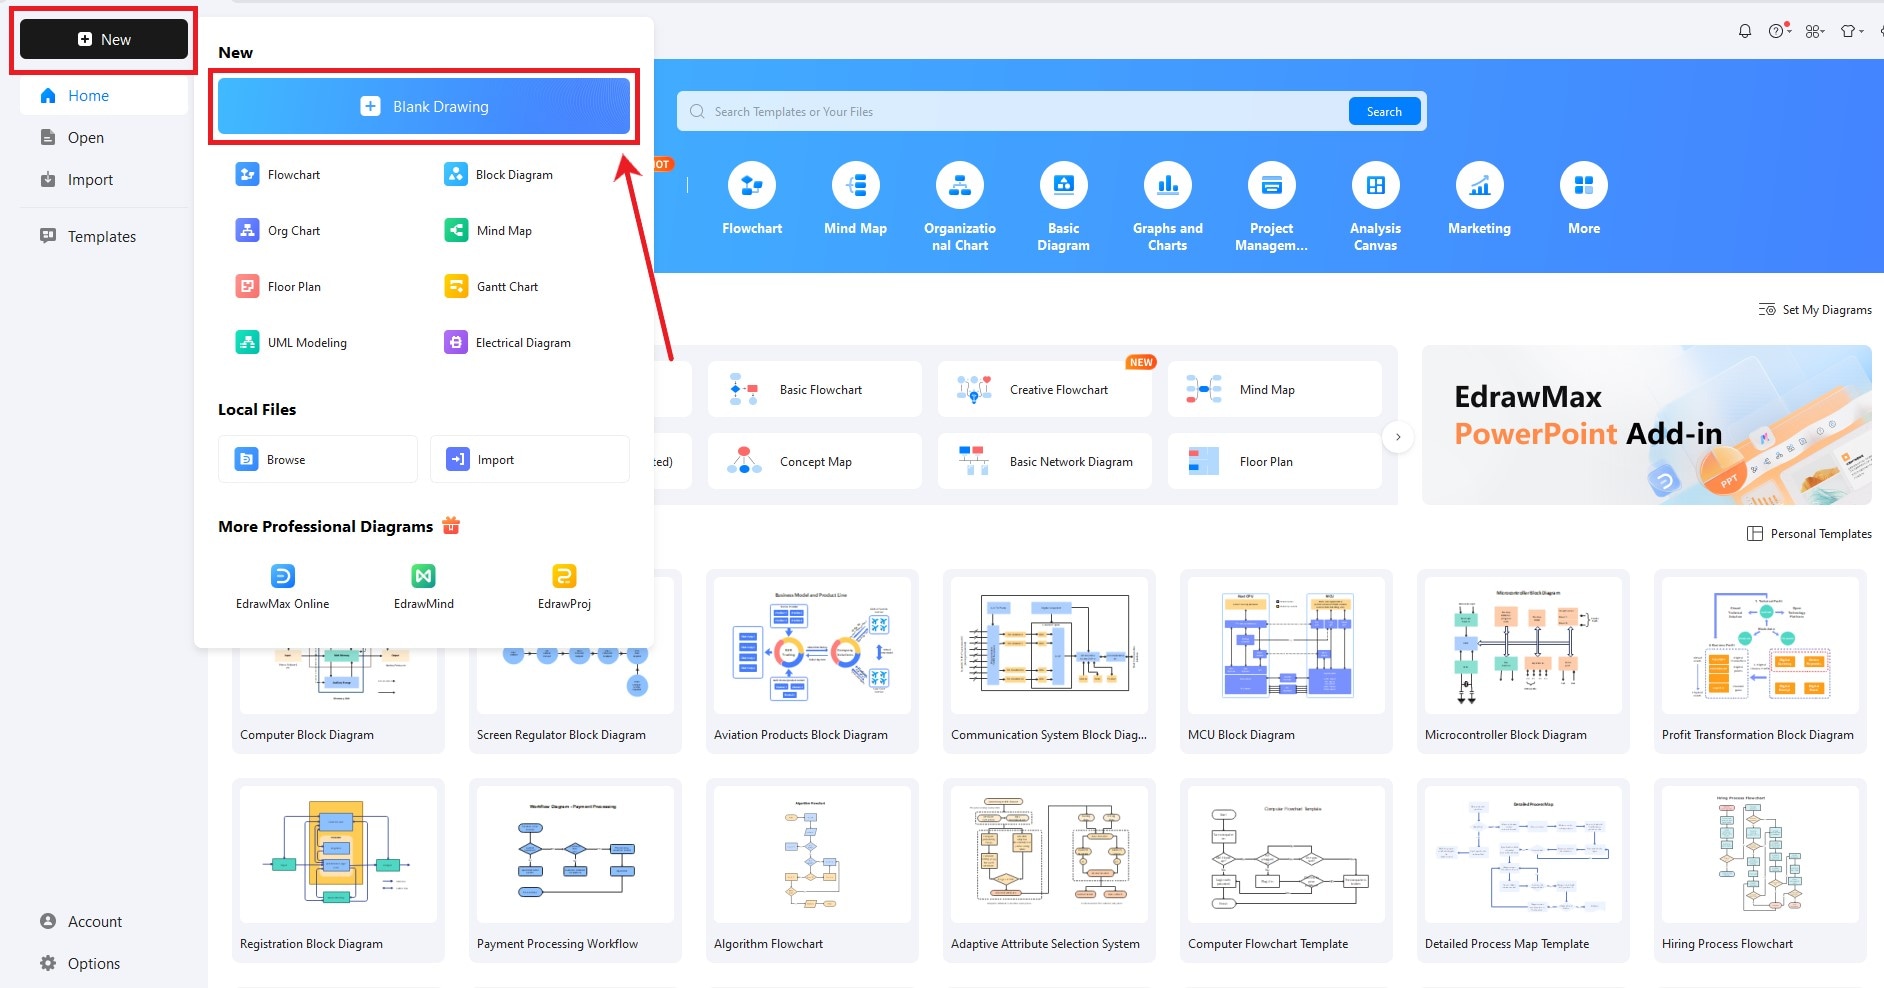This screenshot has width=1884, height=988.
Task: Choose Mind Map in the New panel
Action: (x=488, y=231)
